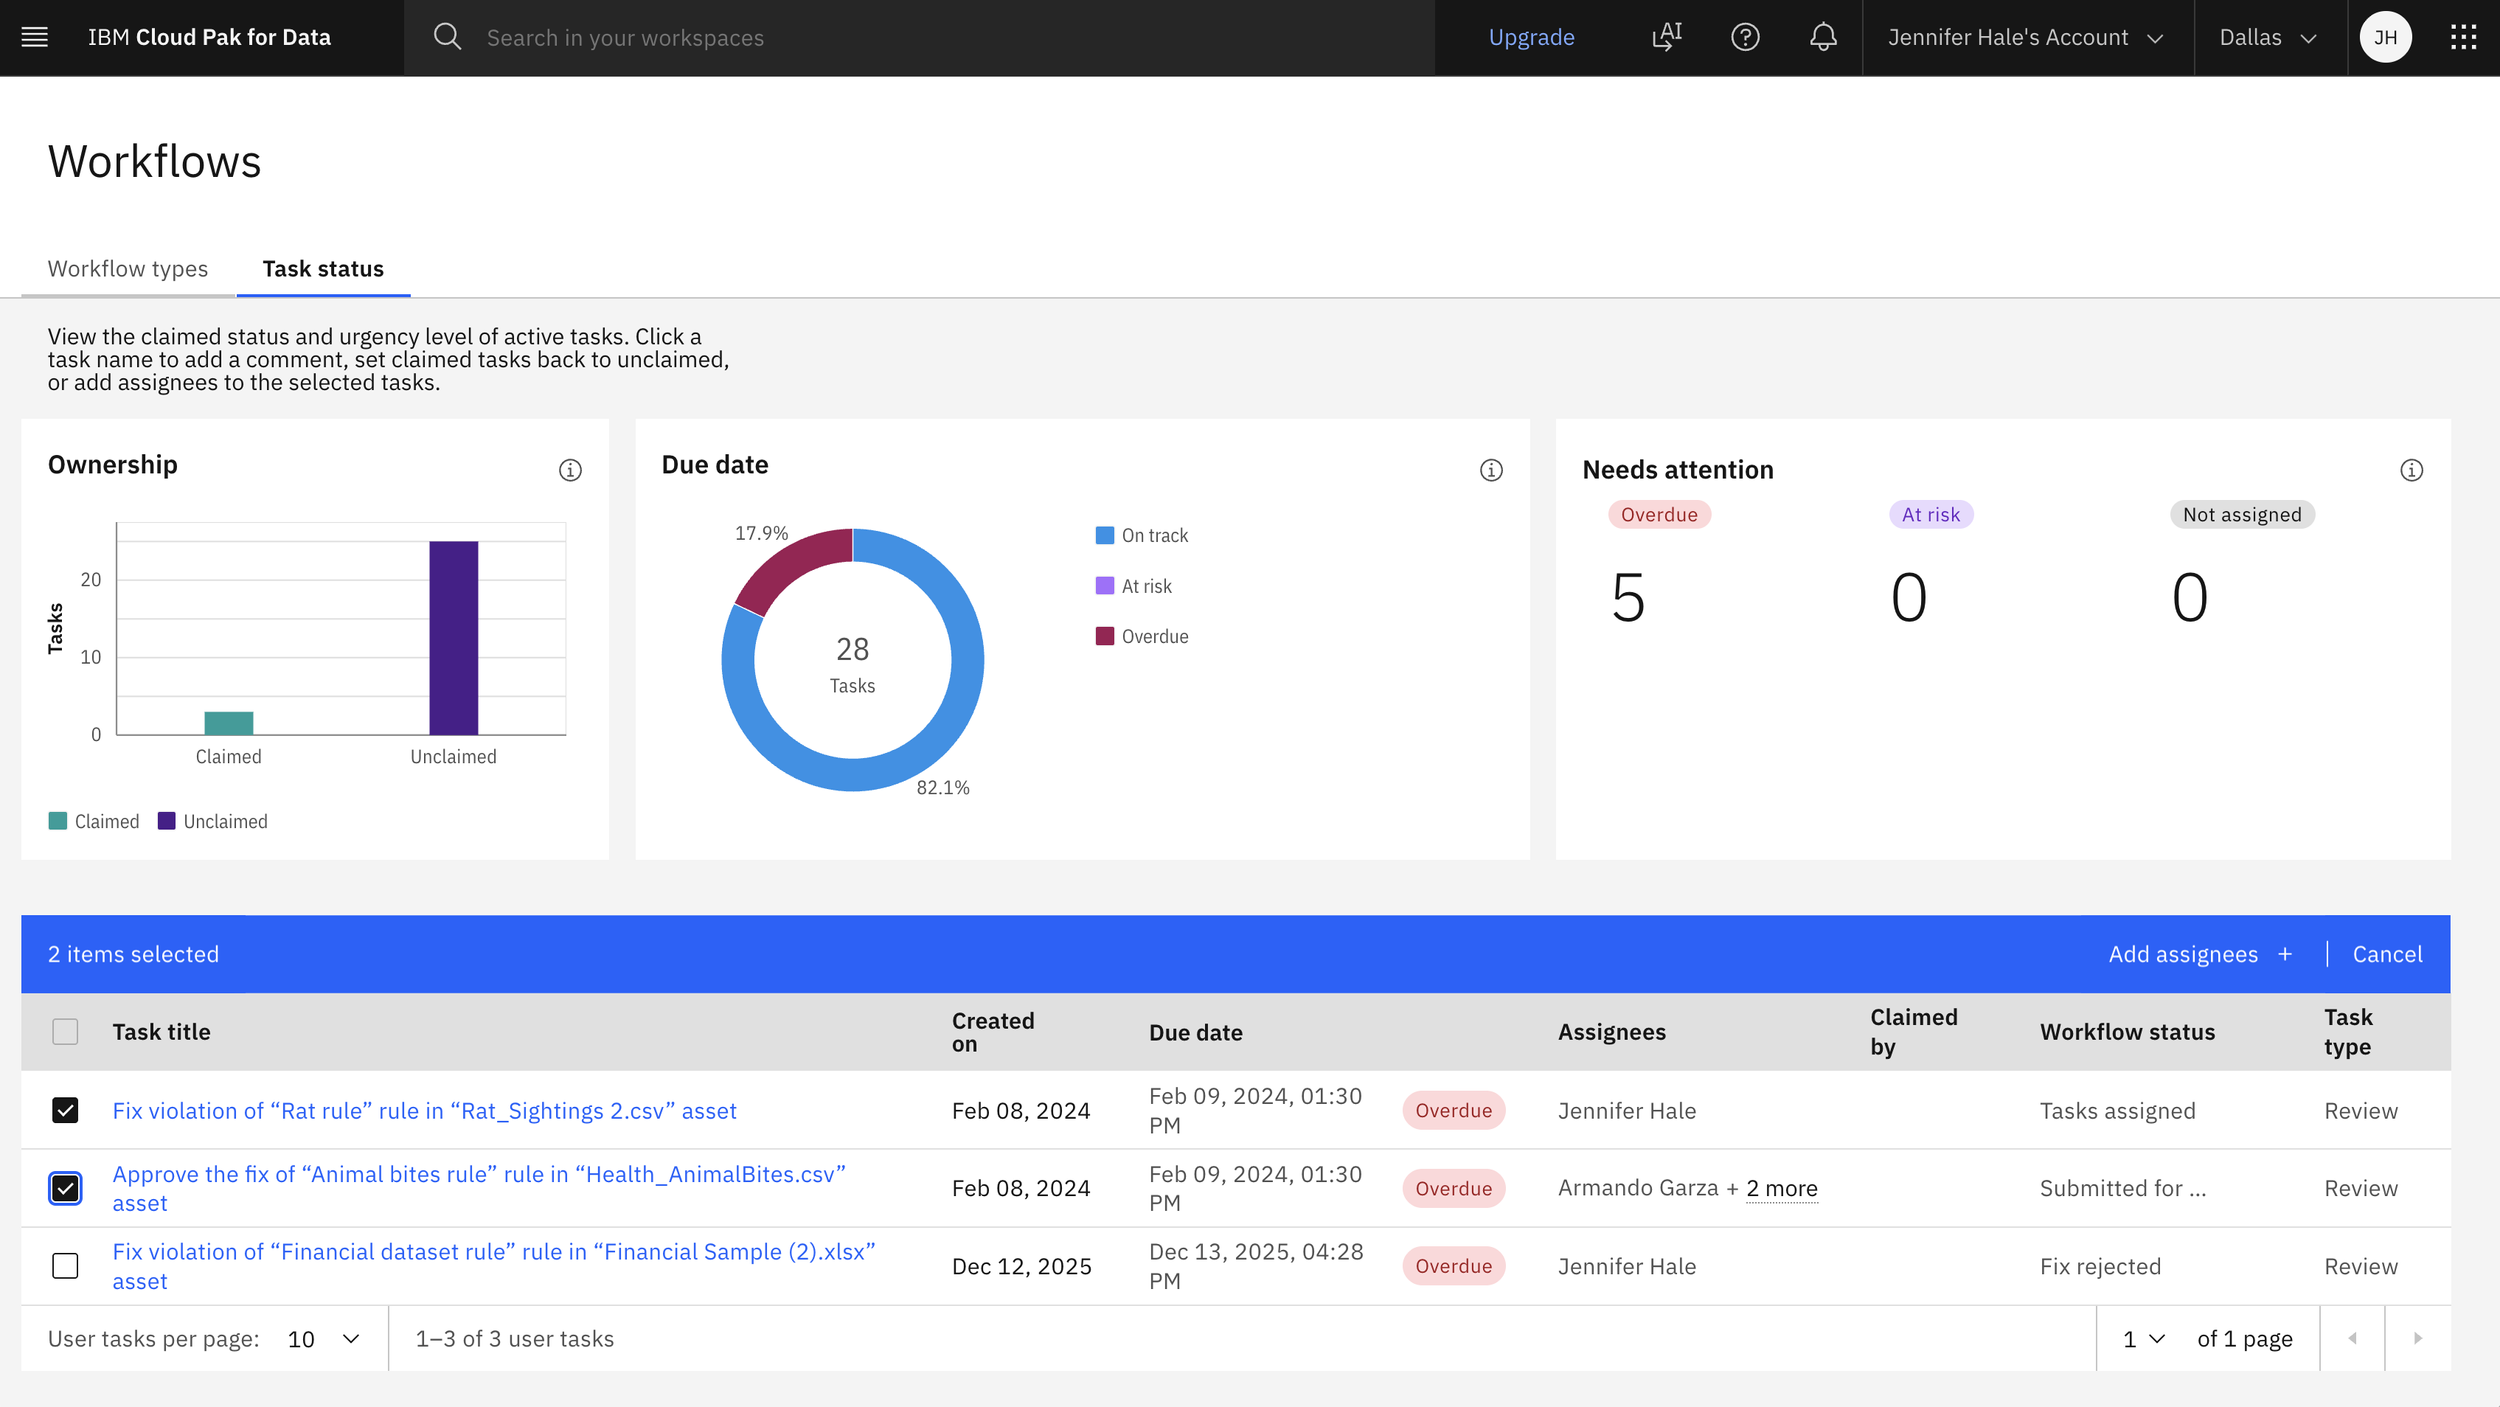The width and height of the screenshot is (2500, 1407).
Task: Select the Task status tab
Action: [323, 268]
